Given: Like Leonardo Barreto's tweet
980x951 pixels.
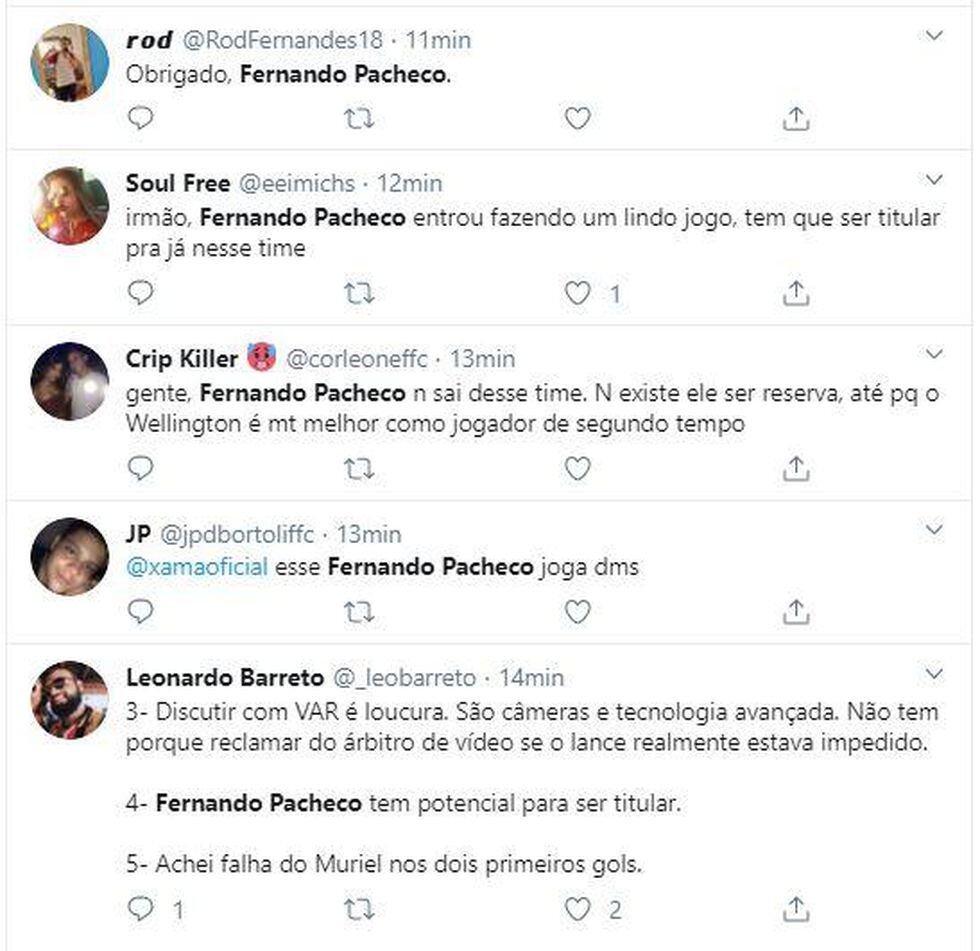Looking at the screenshot, I should [x=577, y=909].
